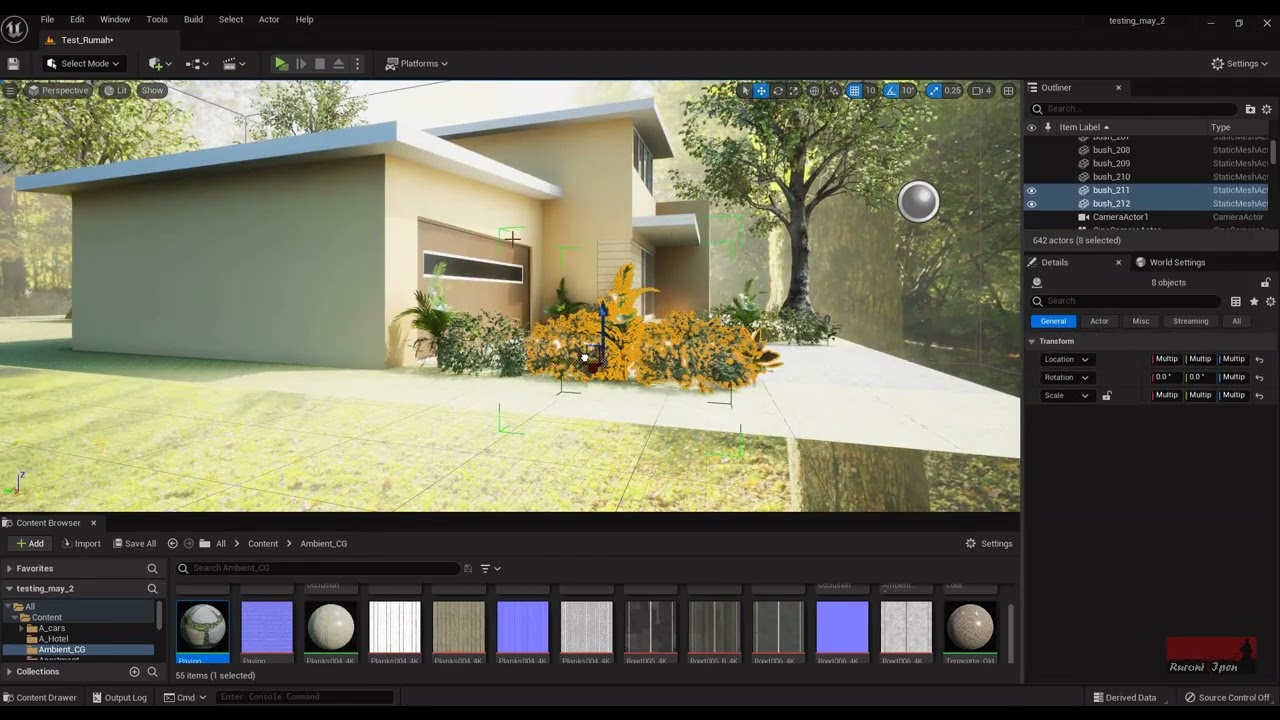The height and width of the screenshot is (720, 1280).
Task: Reset Rotation to default arrow
Action: click(x=1259, y=378)
